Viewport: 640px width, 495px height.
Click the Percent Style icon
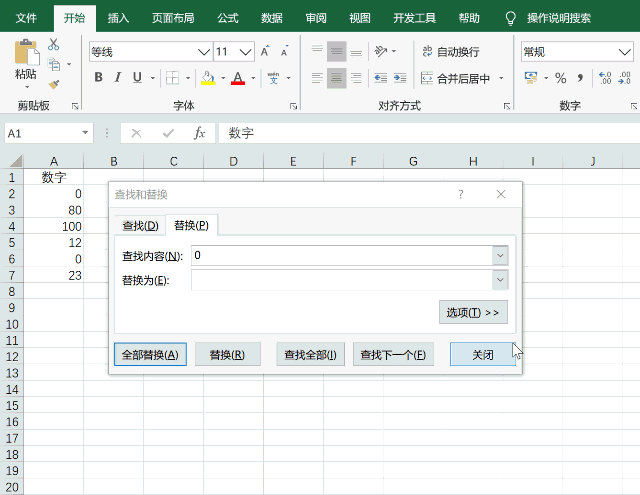[561, 78]
